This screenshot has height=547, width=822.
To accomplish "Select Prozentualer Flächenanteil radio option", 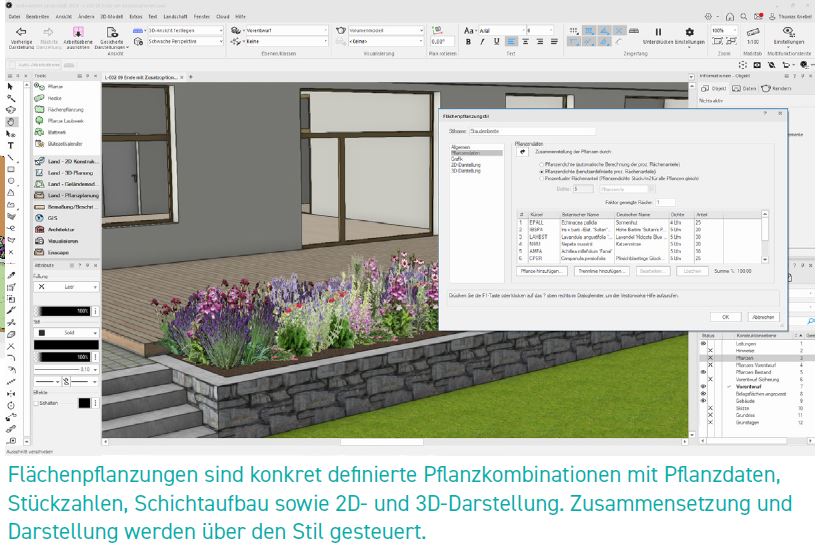I will (542, 178).
